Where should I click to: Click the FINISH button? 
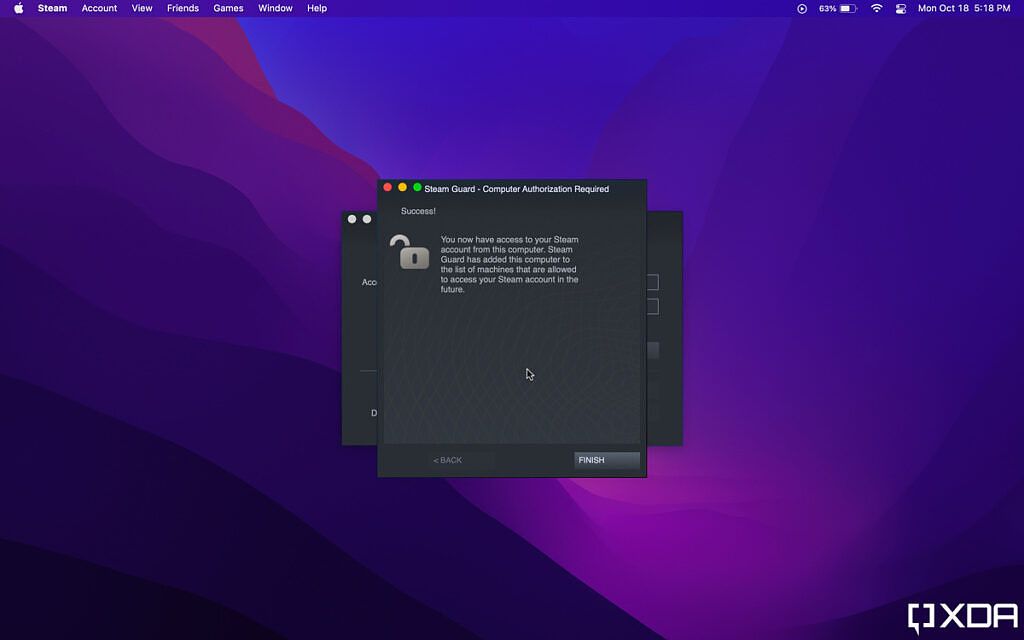(x=606, y=460)
